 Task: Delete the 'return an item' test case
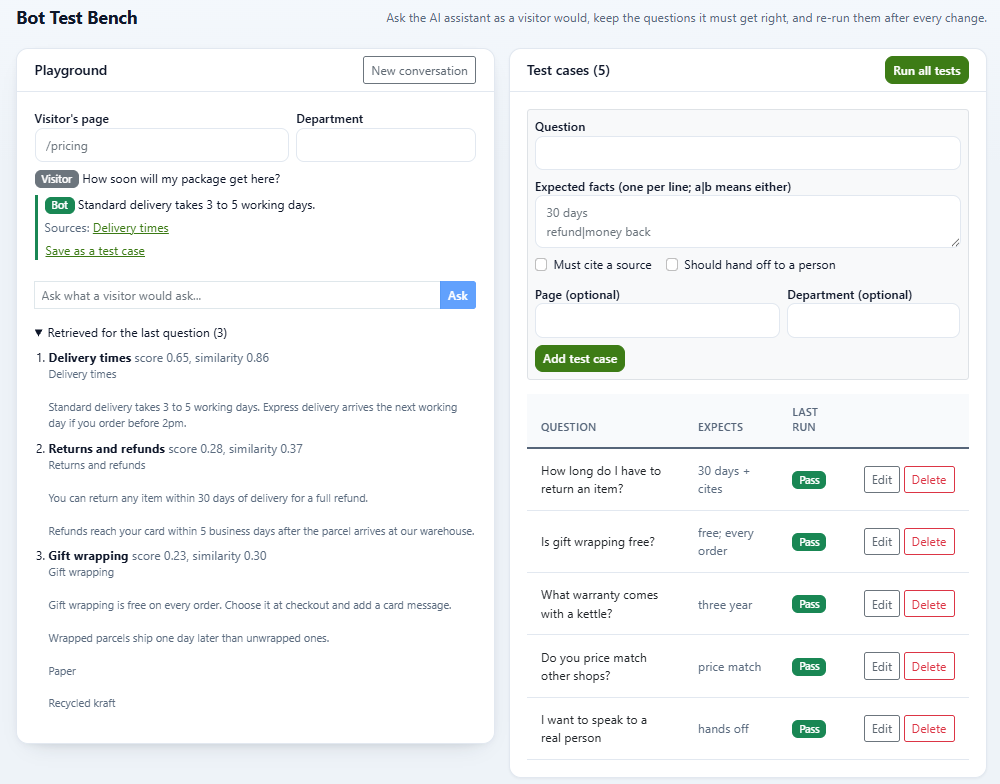[x=929, y=480]
